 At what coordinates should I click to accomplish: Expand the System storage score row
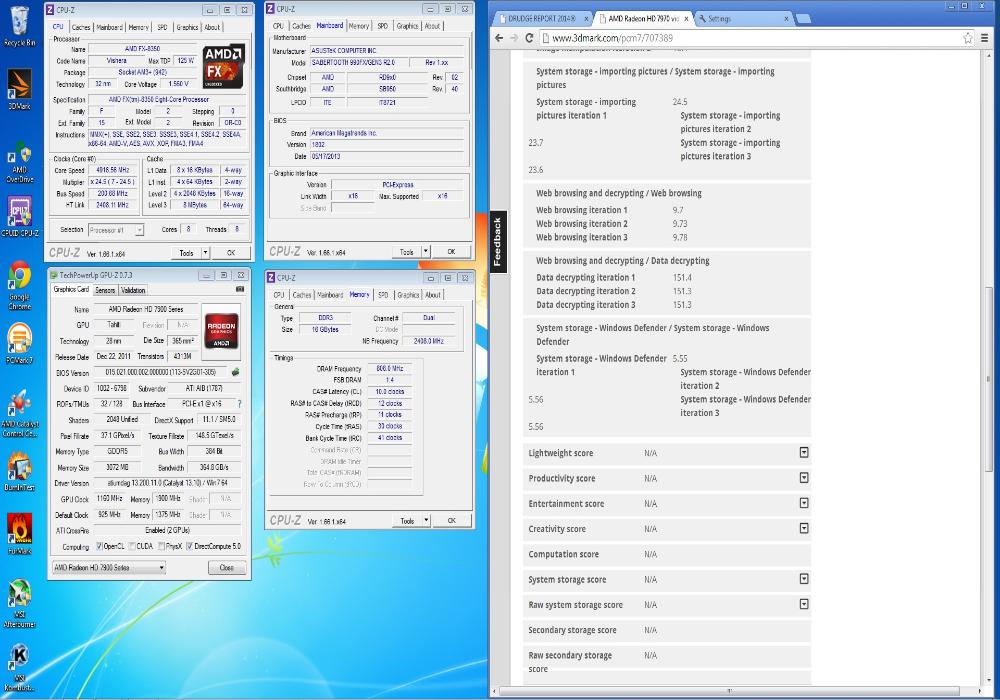point(804,578)
